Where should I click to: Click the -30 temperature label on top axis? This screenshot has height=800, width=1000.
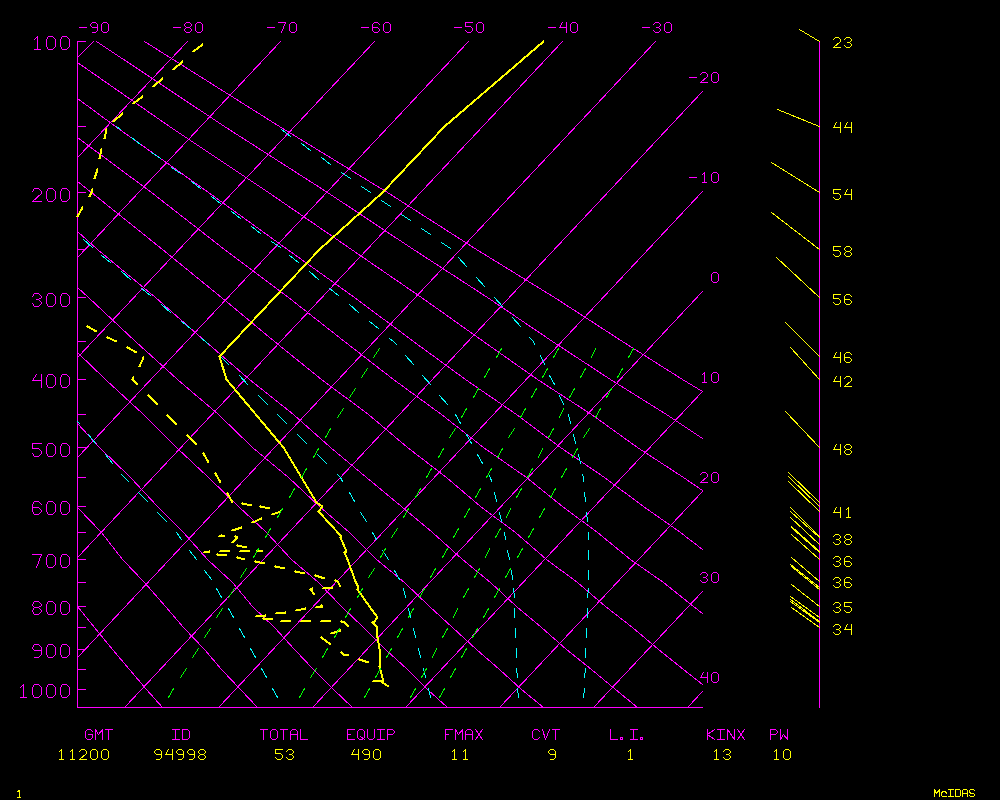tap(656, 28)
